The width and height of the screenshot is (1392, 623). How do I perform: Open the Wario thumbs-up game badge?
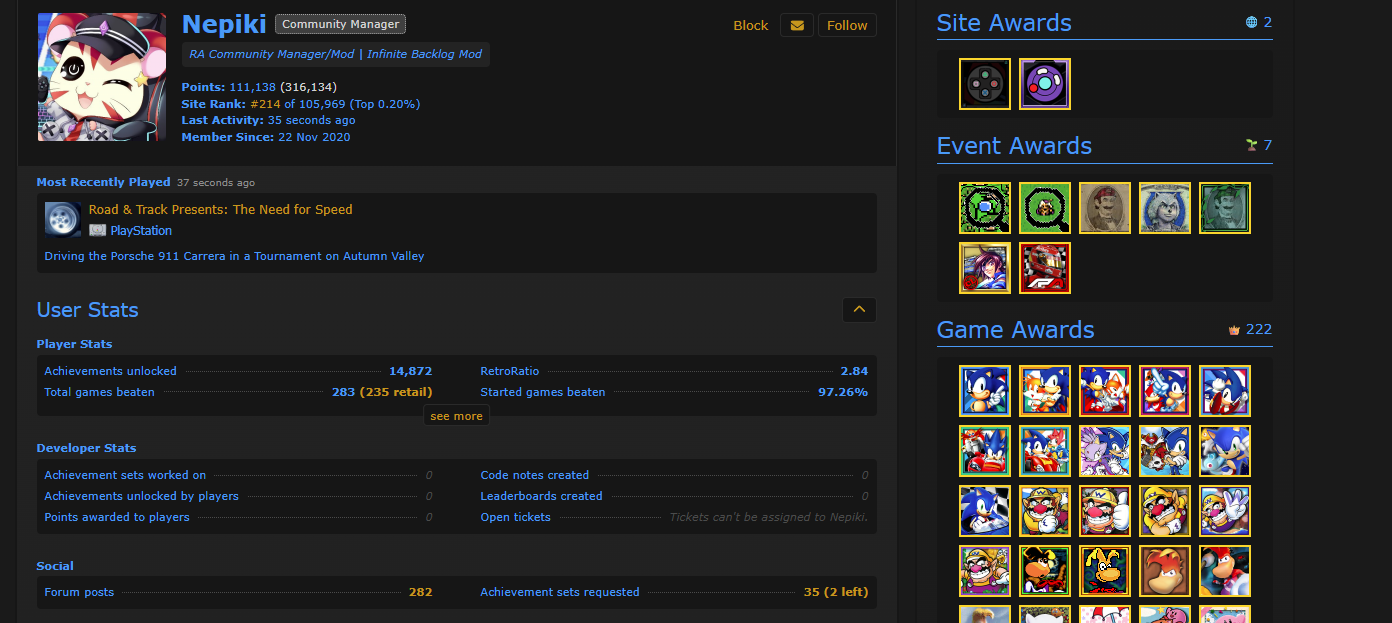(1105, 511)
